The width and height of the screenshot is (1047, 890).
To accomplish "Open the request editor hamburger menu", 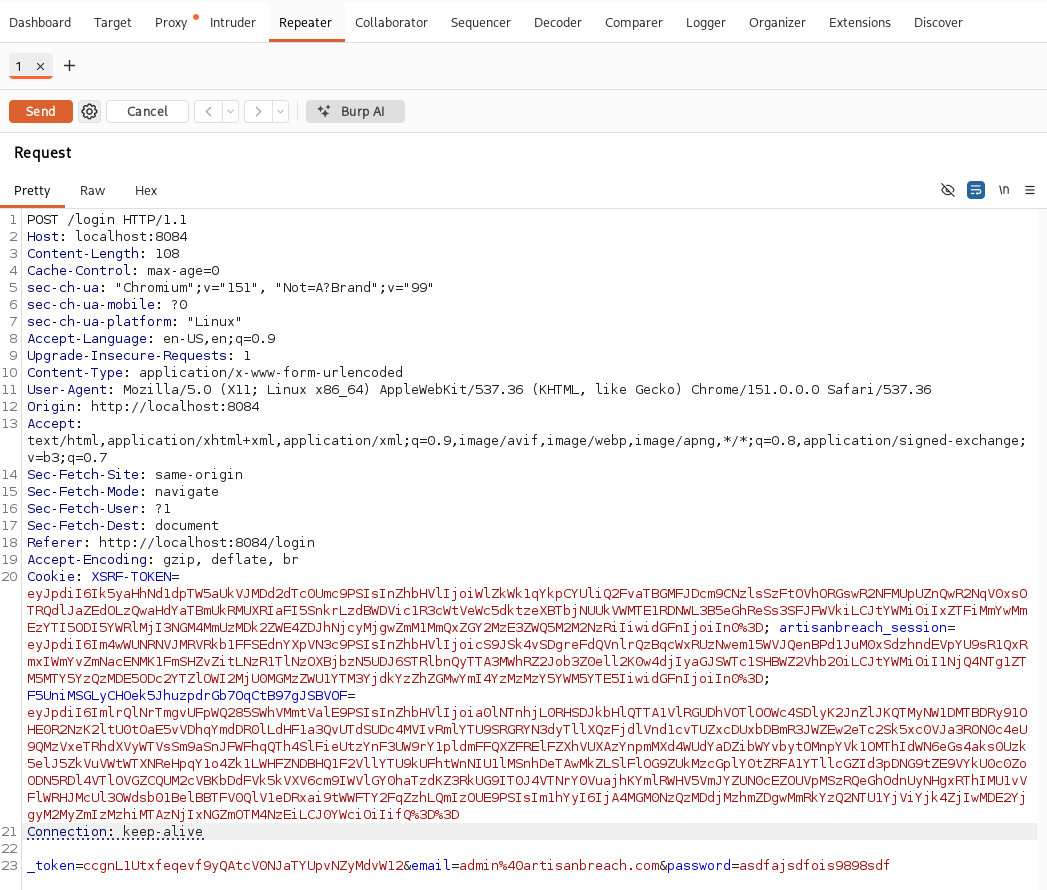I will tap(1030, 190).
